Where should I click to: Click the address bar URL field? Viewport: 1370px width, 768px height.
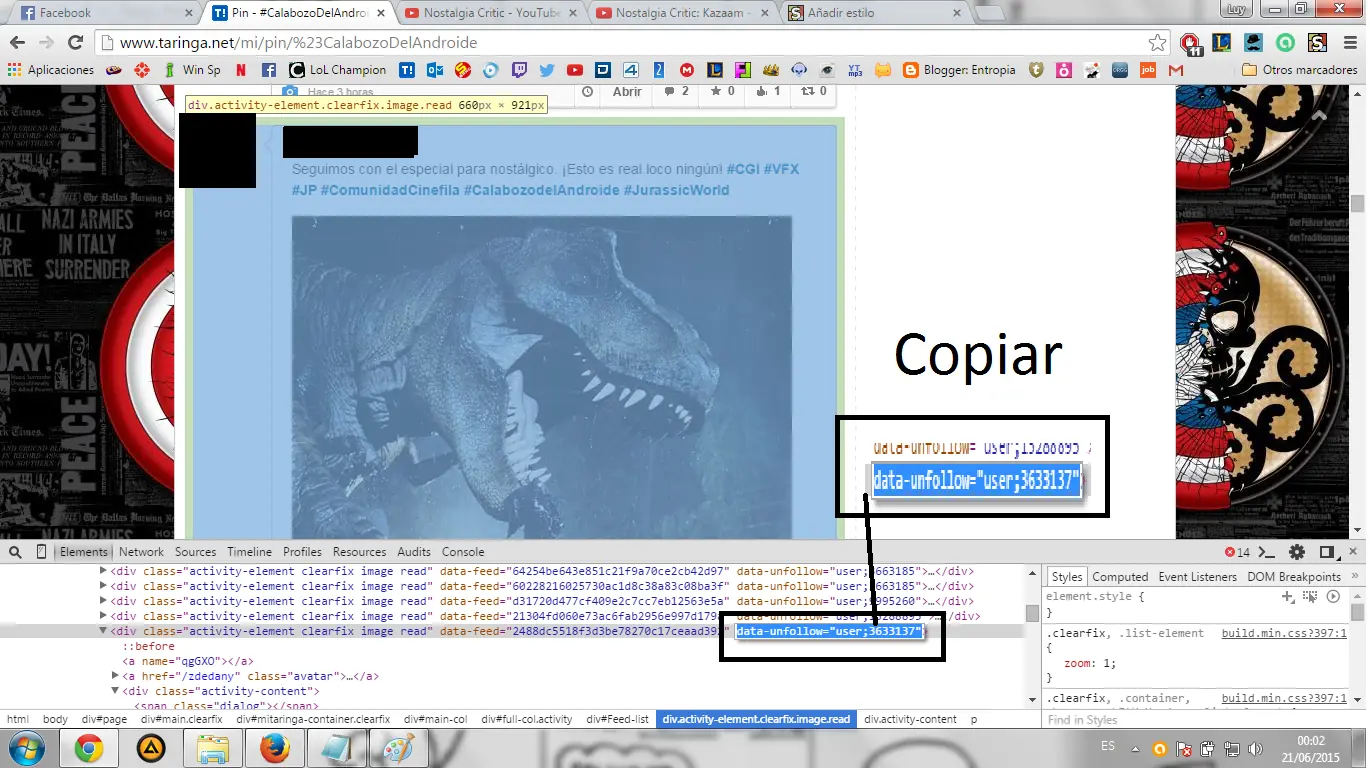point(630,43)
